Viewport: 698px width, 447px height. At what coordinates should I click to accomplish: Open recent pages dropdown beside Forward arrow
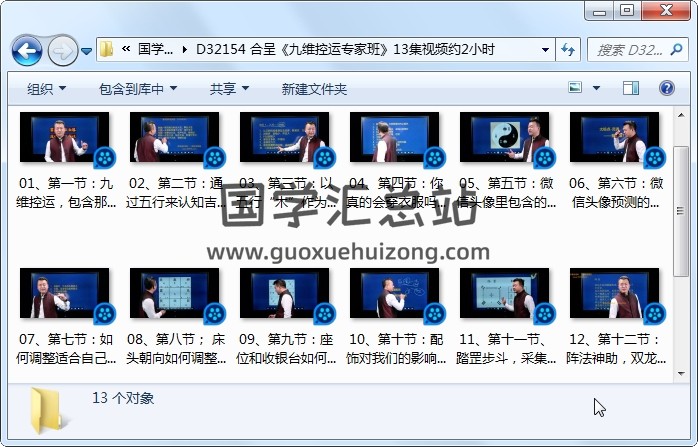(86, 51)
